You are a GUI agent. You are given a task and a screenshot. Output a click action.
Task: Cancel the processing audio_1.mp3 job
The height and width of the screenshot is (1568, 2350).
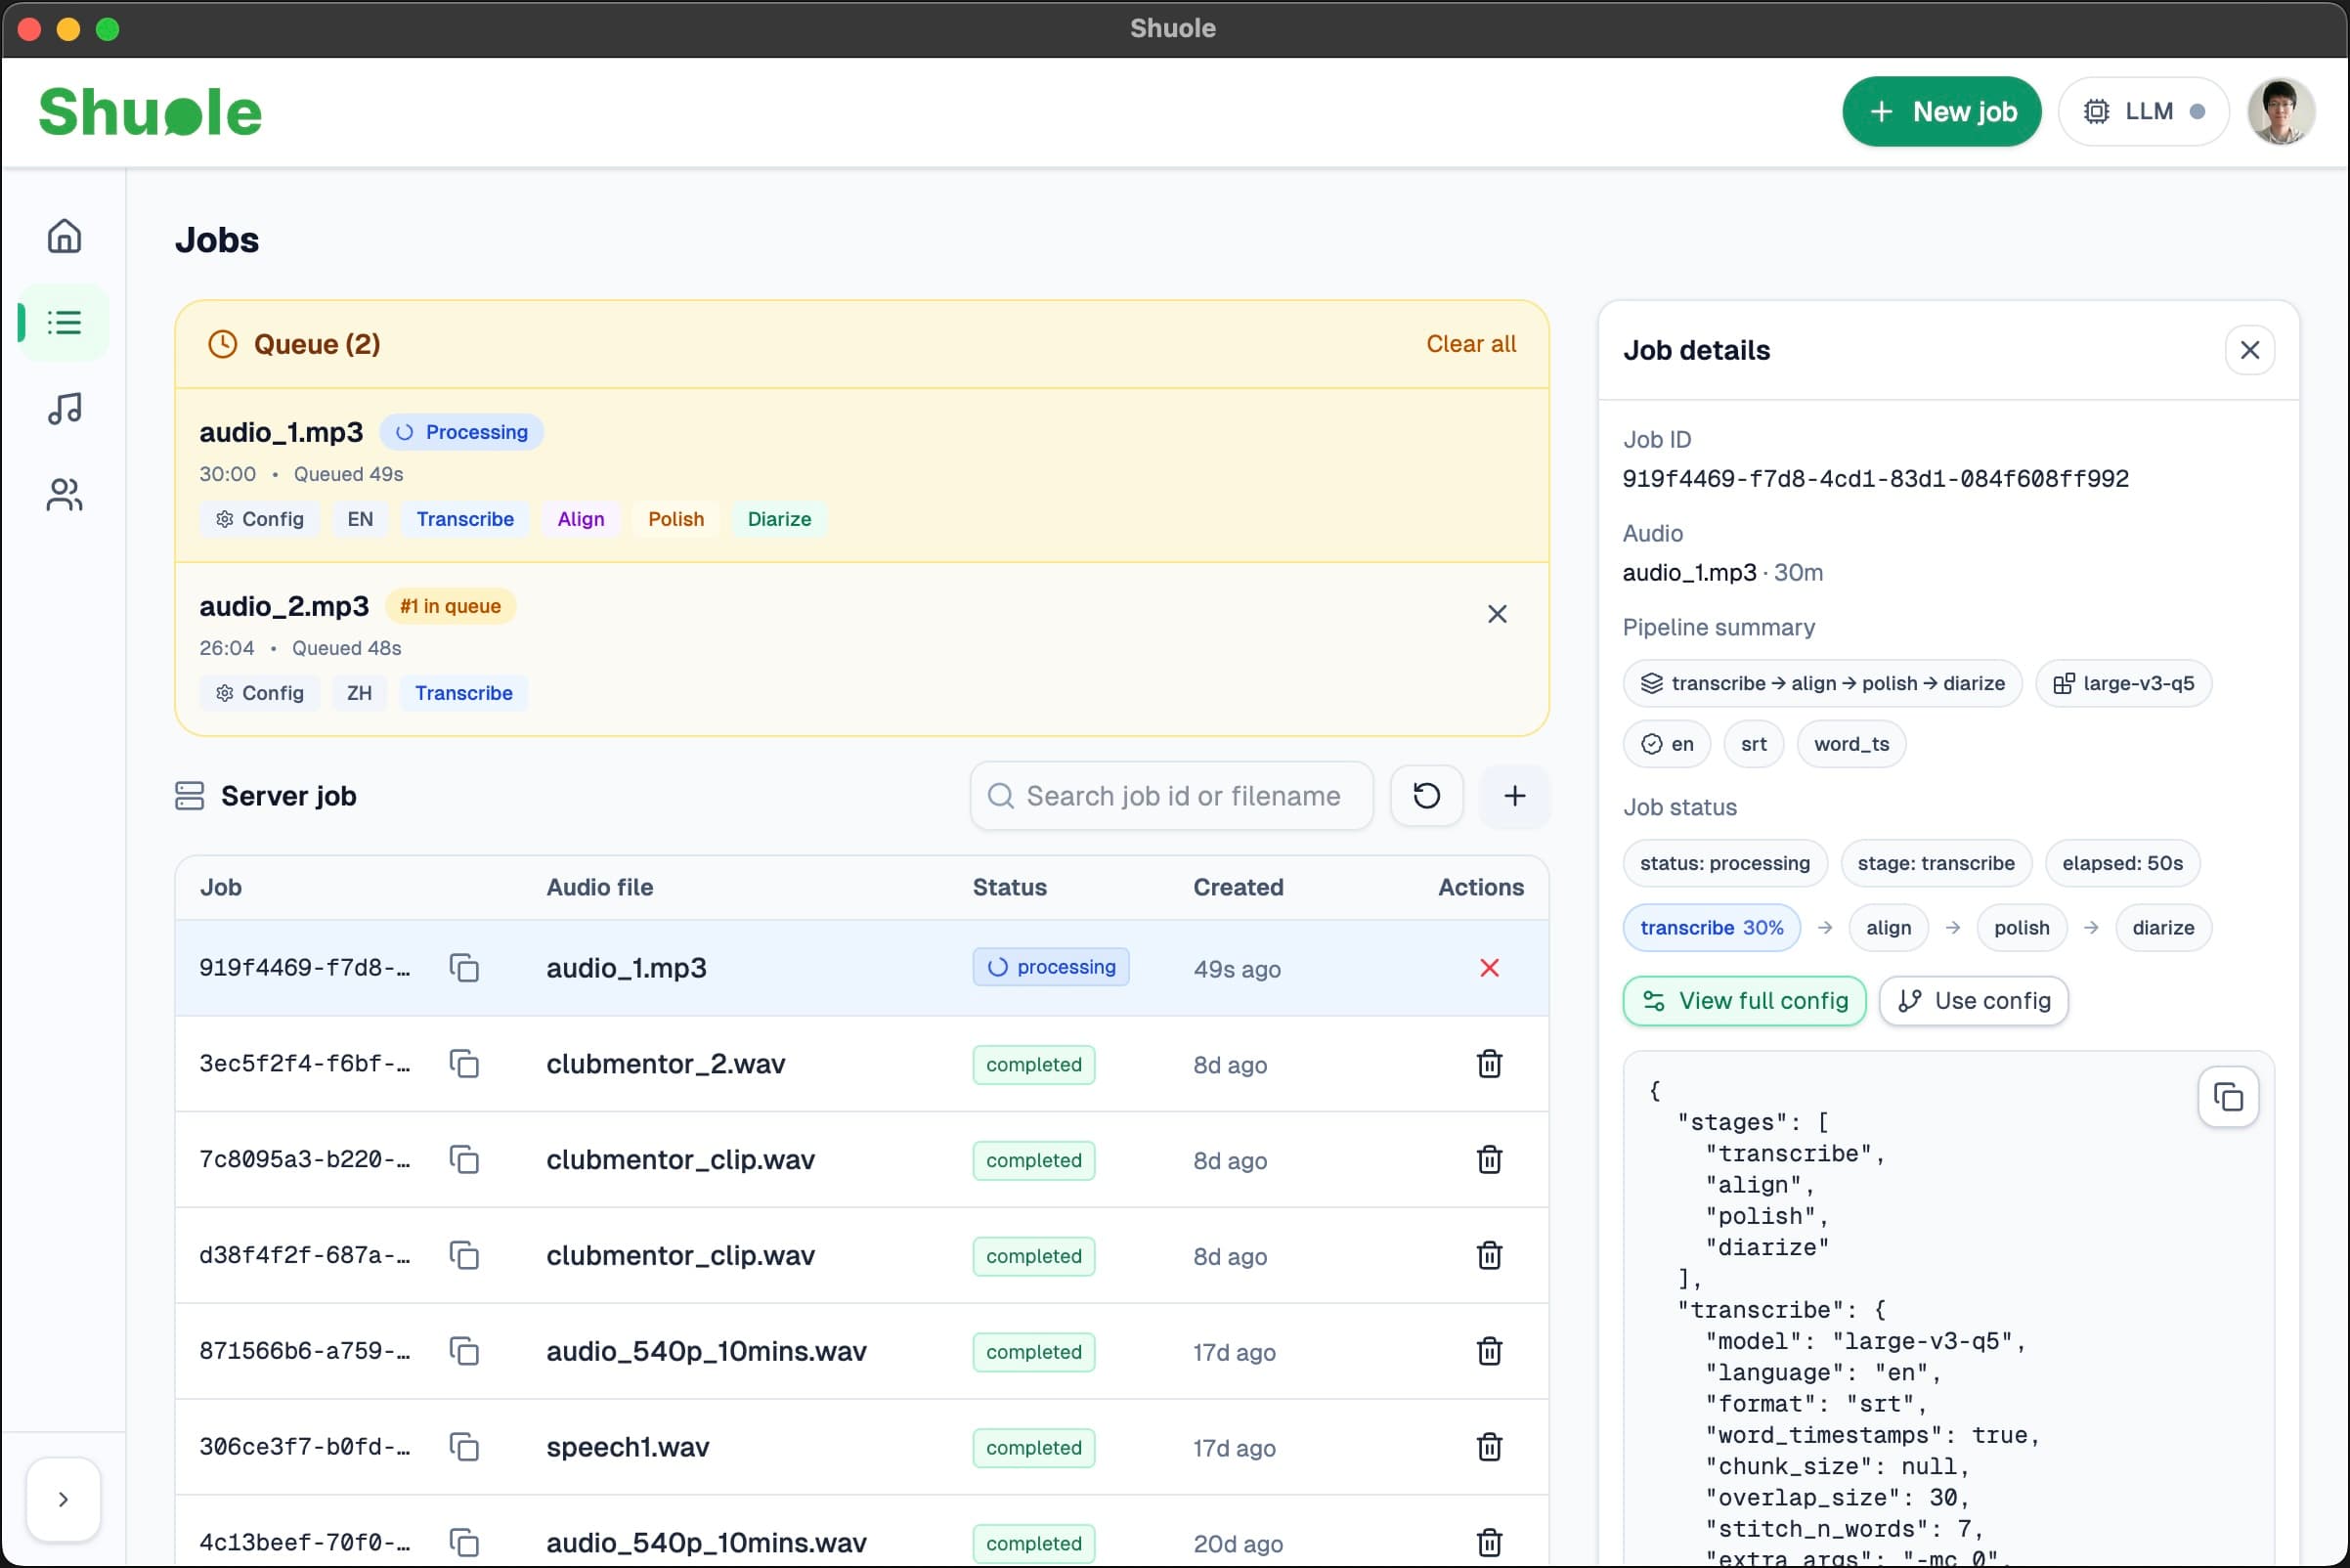[x=1489, y=967]
